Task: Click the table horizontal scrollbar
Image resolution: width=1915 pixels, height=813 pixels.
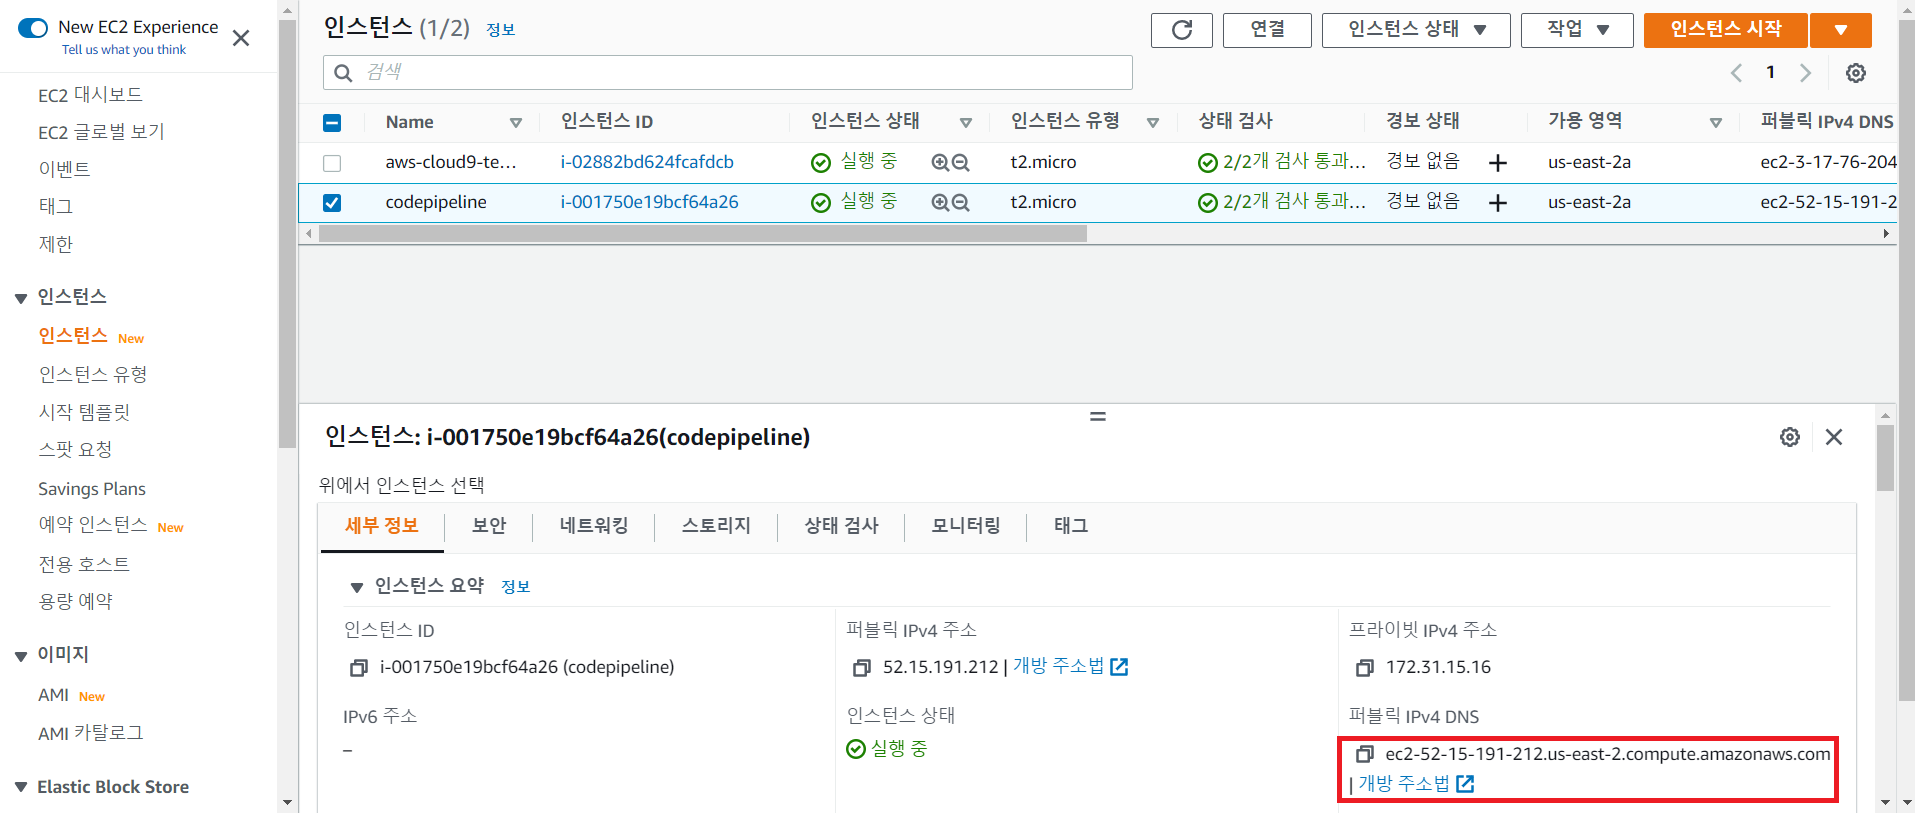Action: tap(702, 234)
